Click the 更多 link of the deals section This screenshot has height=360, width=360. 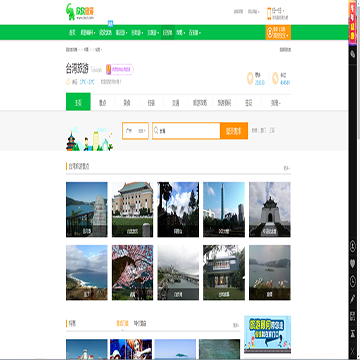click(236, 324)
